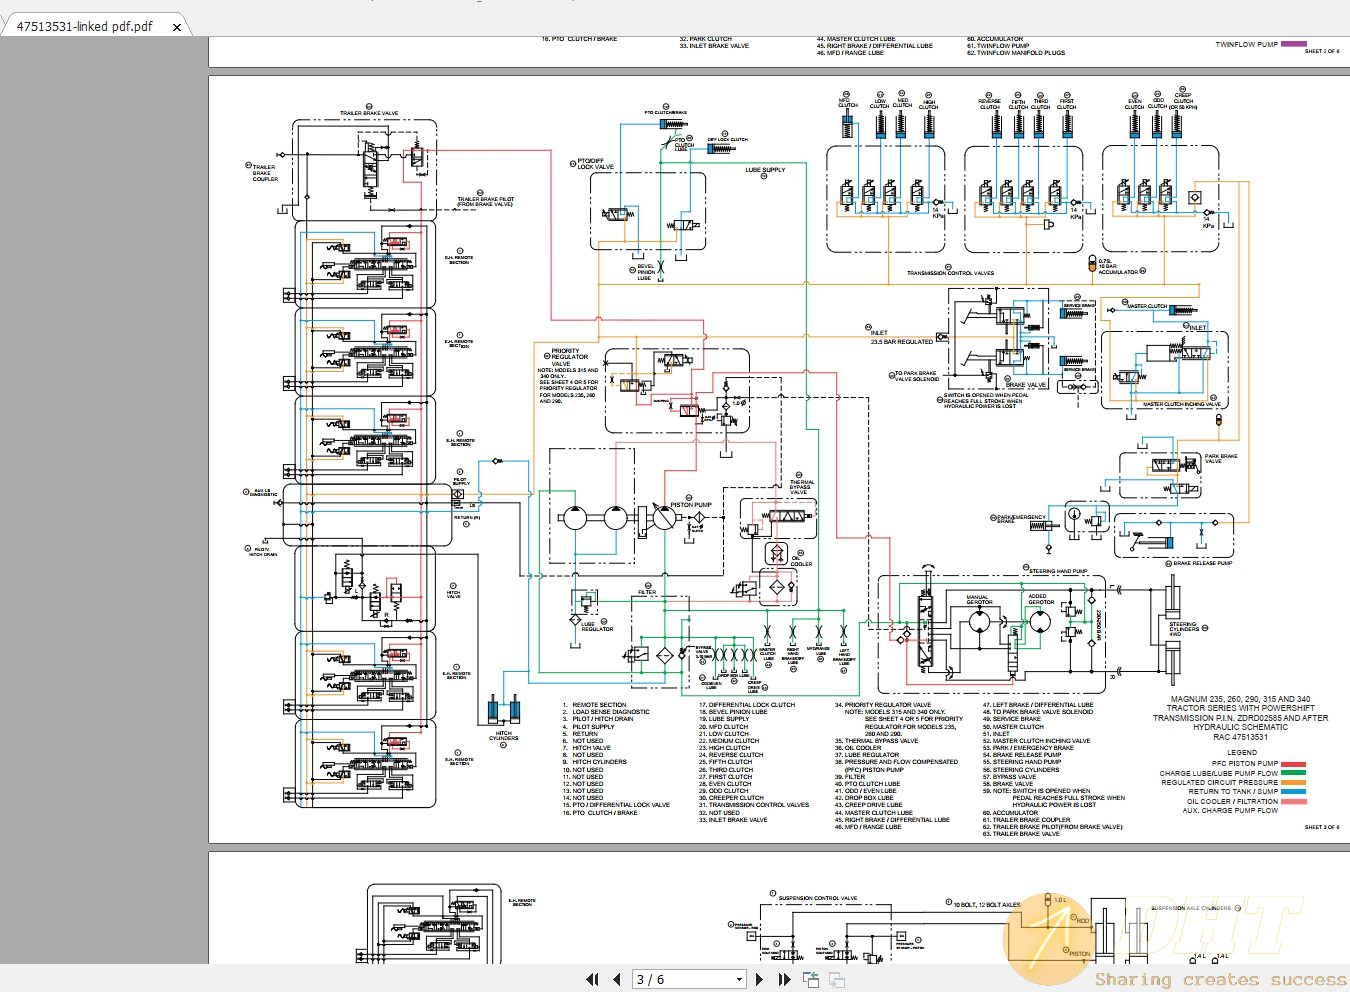
Task: Click the green Charge Lube/Lube Pump Flow swatch
Action: [1293, 773]
